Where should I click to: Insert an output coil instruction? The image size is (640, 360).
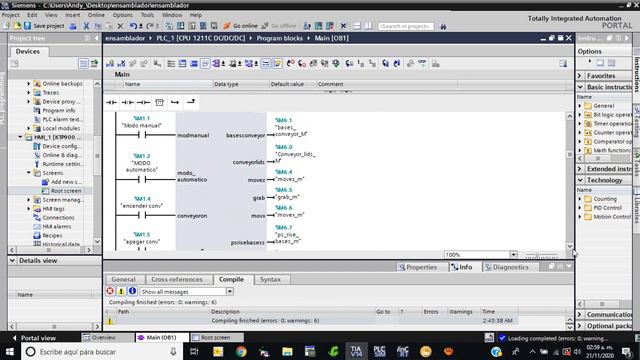tap(143, 102)
